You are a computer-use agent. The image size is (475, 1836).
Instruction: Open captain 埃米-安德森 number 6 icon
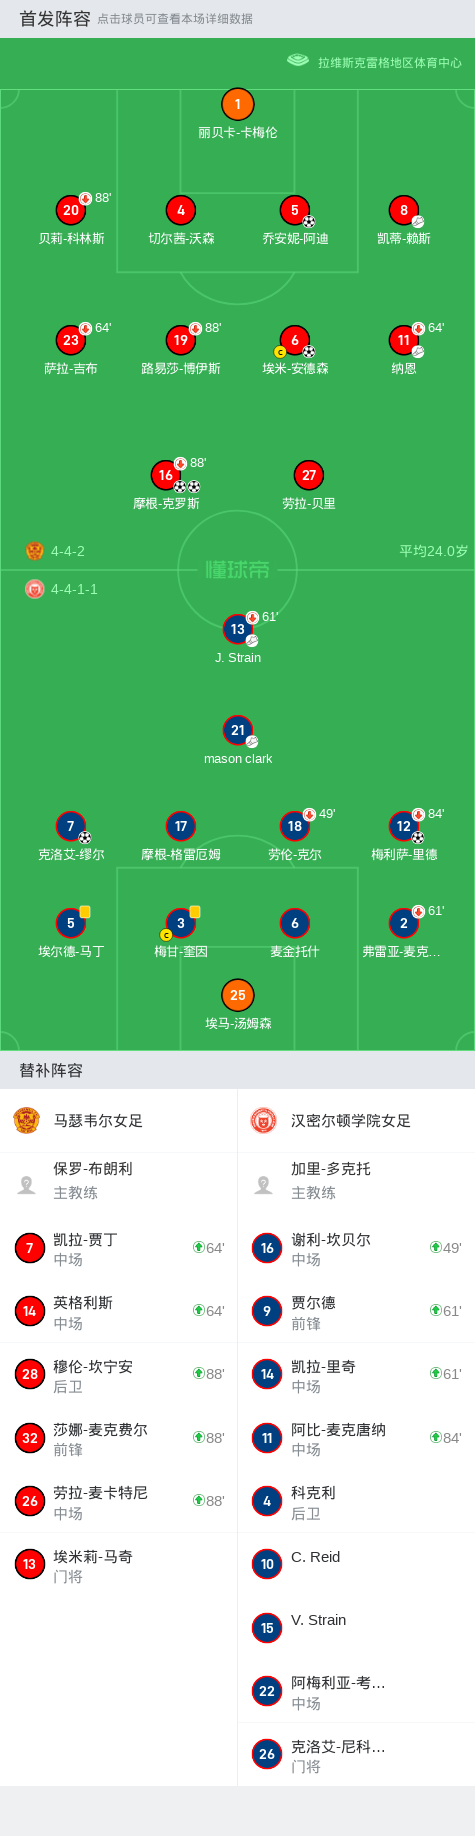coord(294,340)
